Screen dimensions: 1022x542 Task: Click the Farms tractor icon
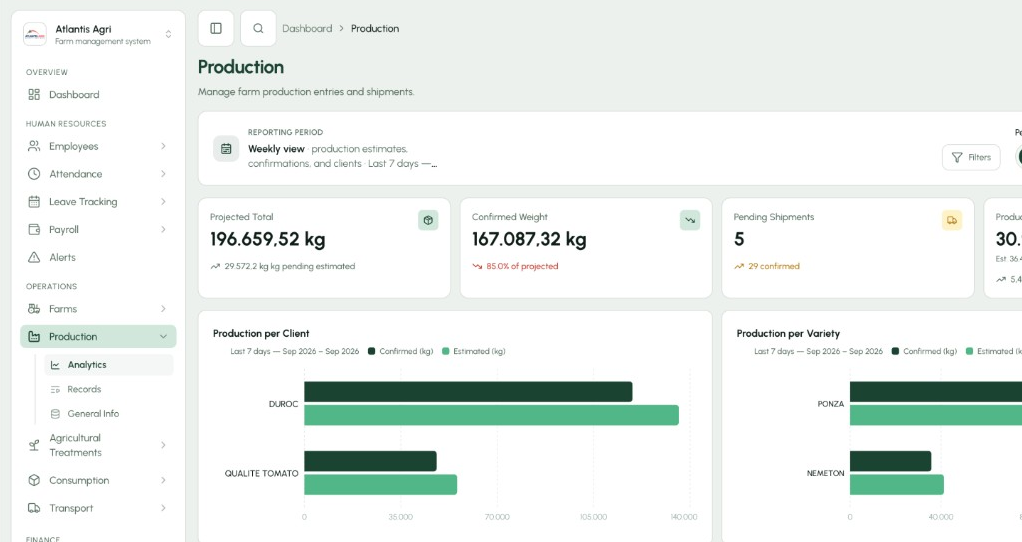coord(34,309)
